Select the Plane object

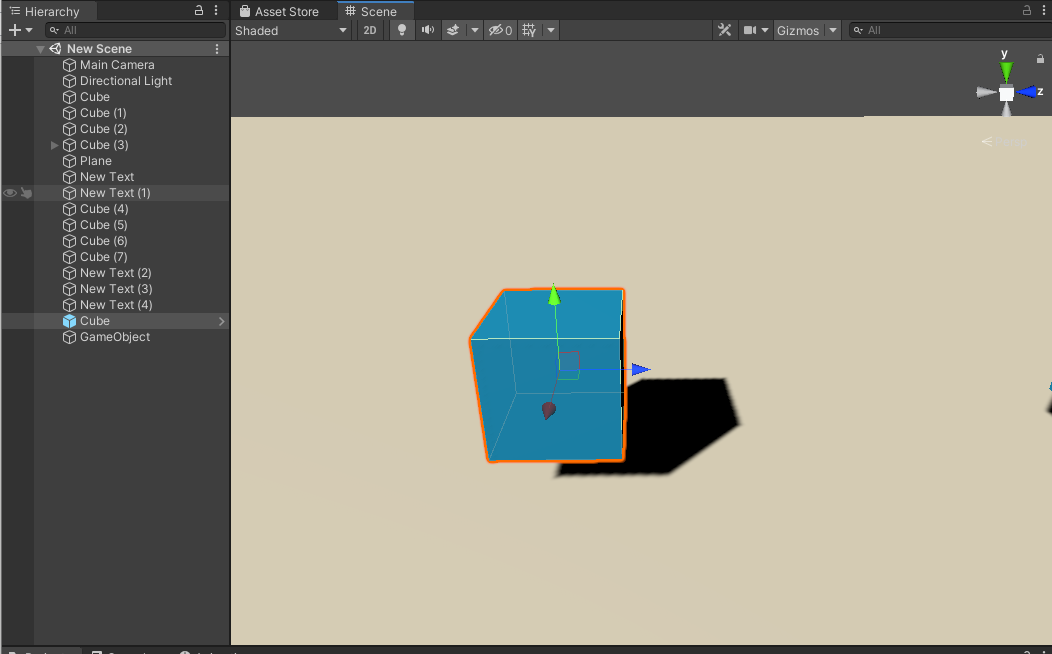(x=96, y=162)
